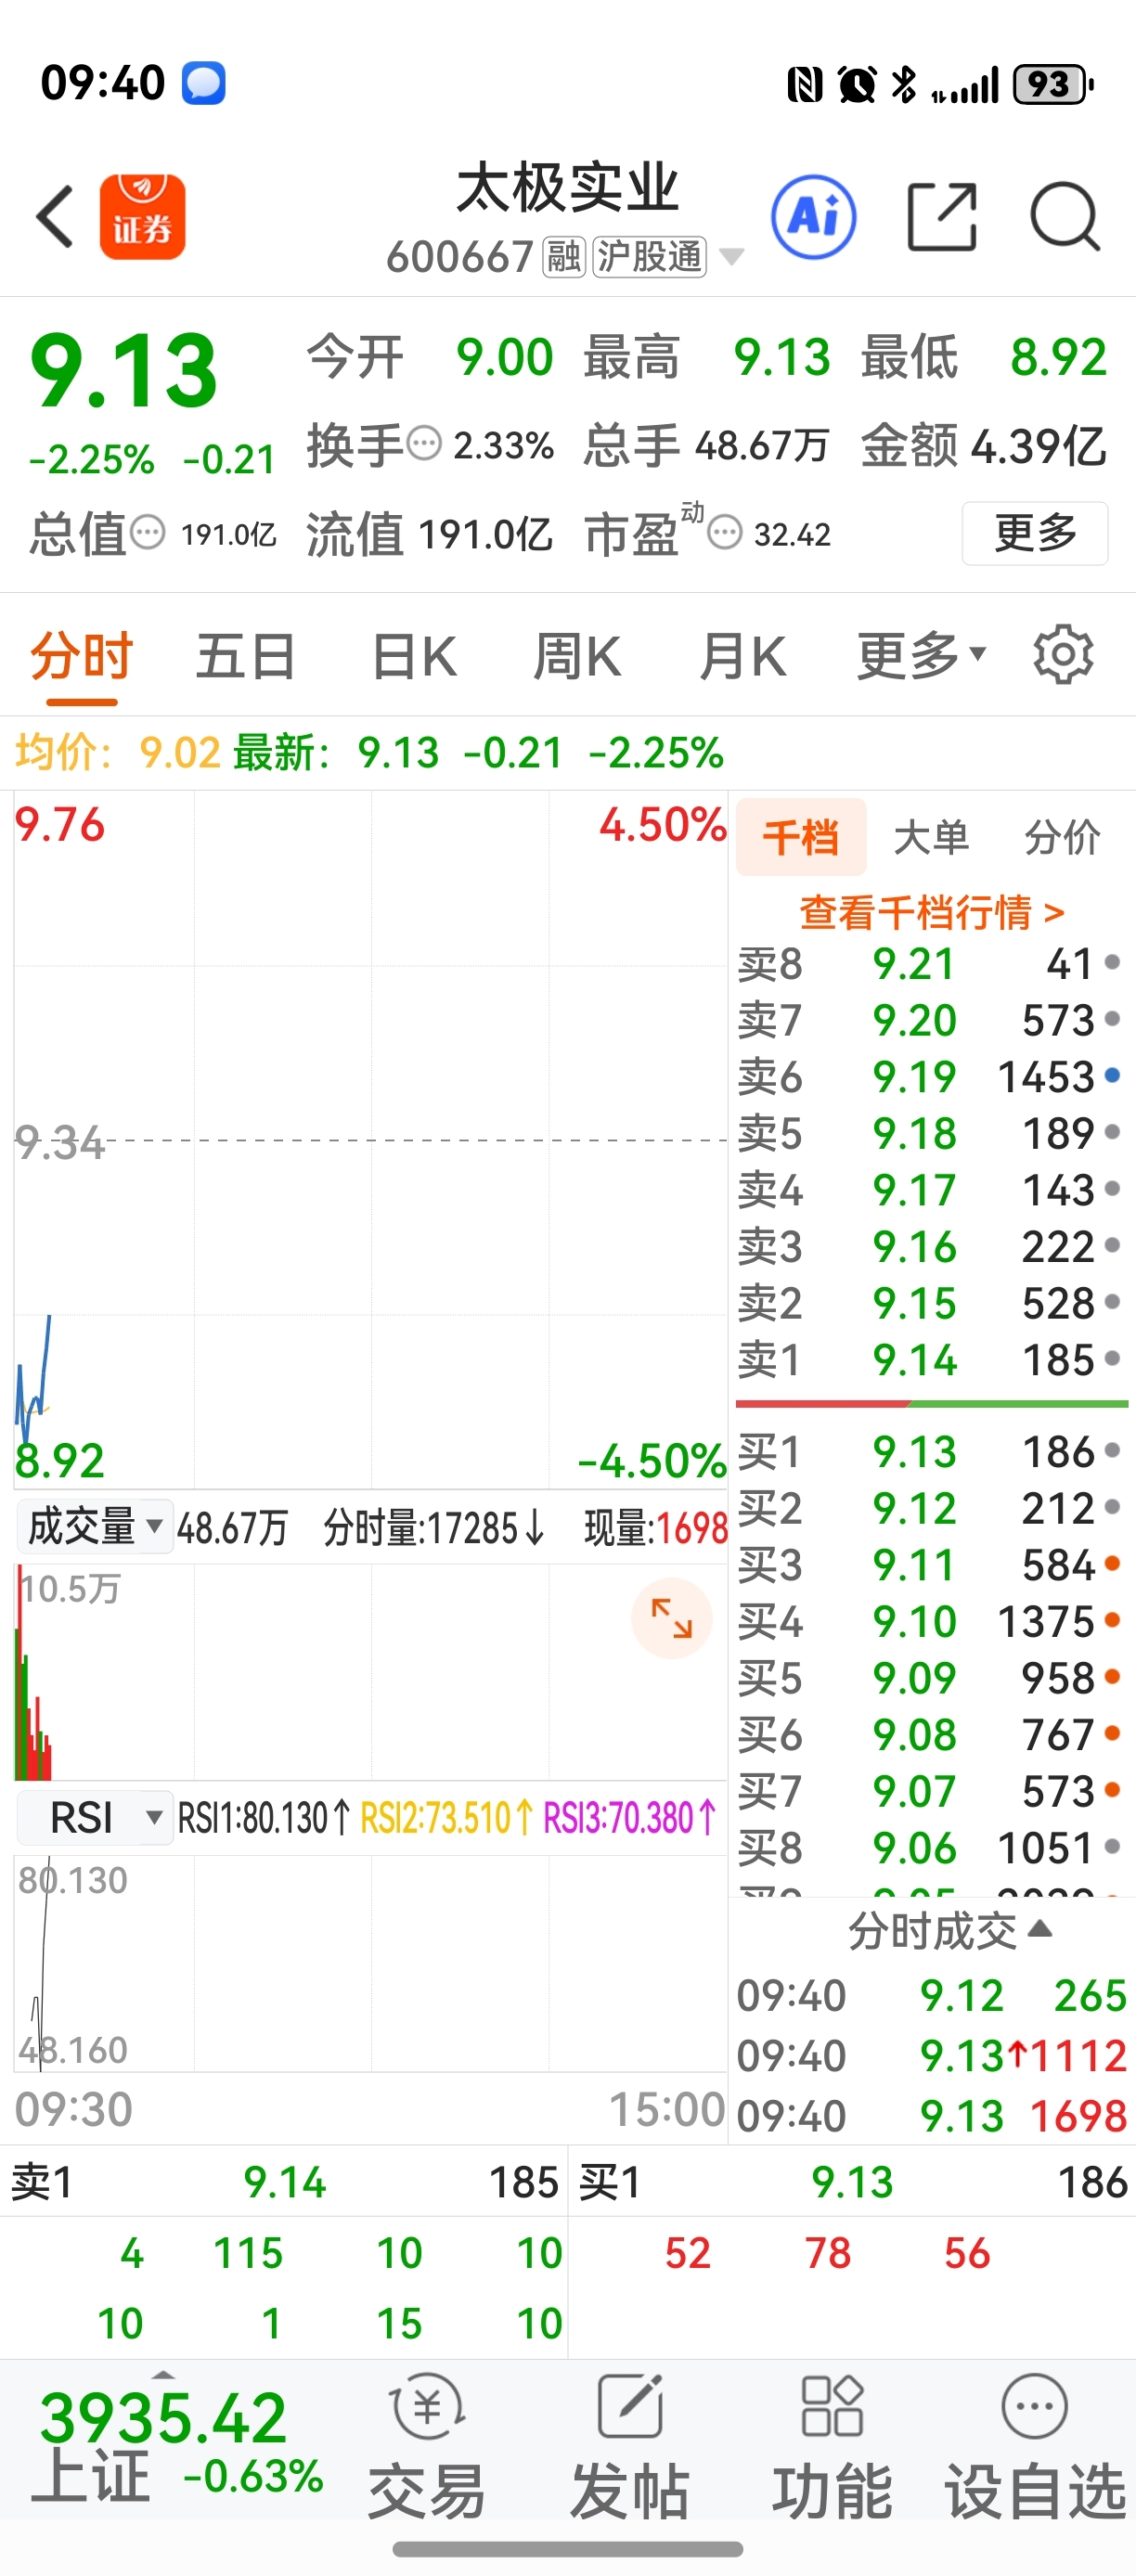
Task: Open the orange 证券 brokerage icon
Action: click(x=142, y=216)
